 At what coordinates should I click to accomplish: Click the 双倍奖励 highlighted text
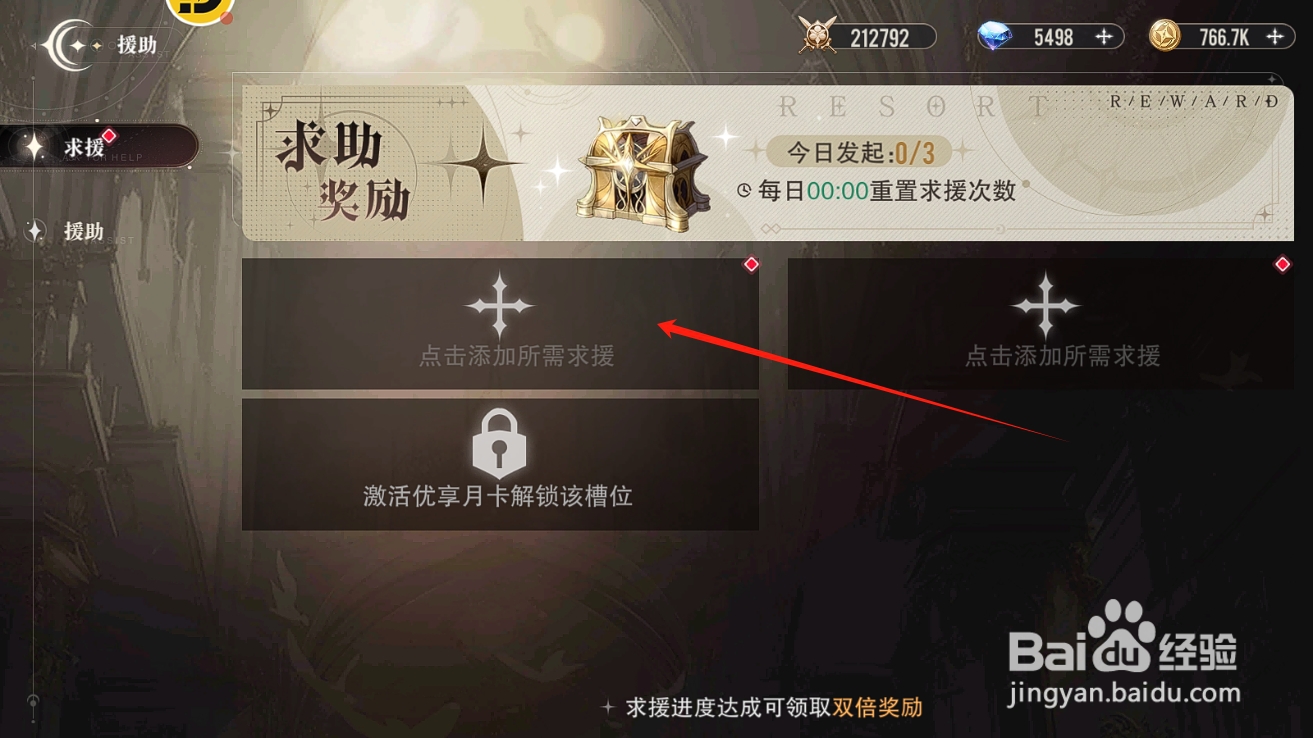tap(877, 708)
